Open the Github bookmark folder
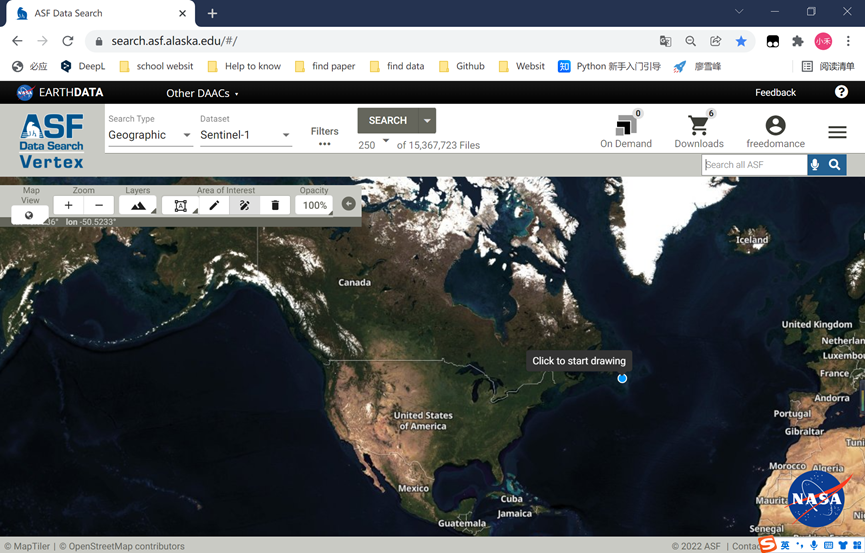 coord(462,66)
